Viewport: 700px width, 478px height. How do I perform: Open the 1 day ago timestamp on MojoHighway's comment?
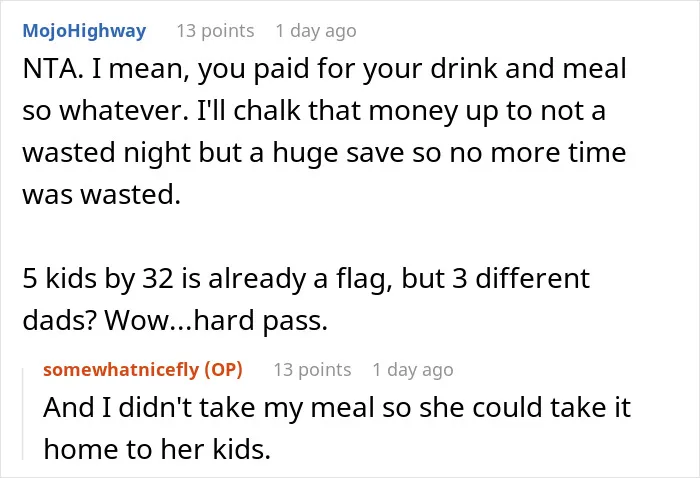click(x=316, y=31)
